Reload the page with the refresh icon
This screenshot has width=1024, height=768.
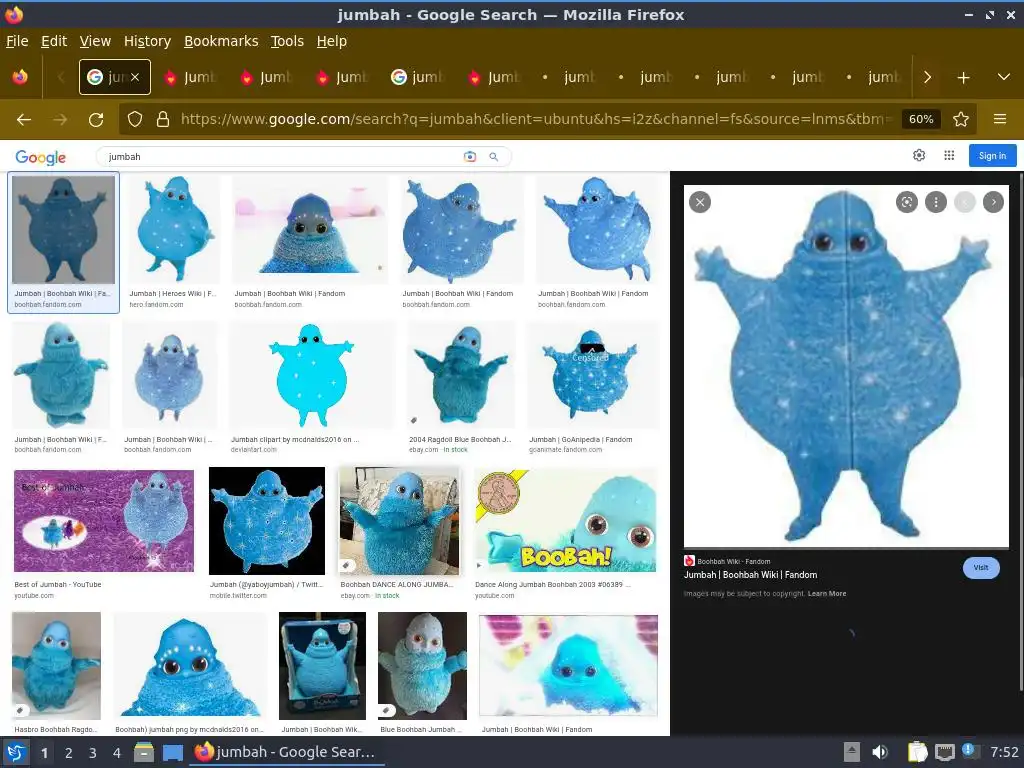coord(96,120)
